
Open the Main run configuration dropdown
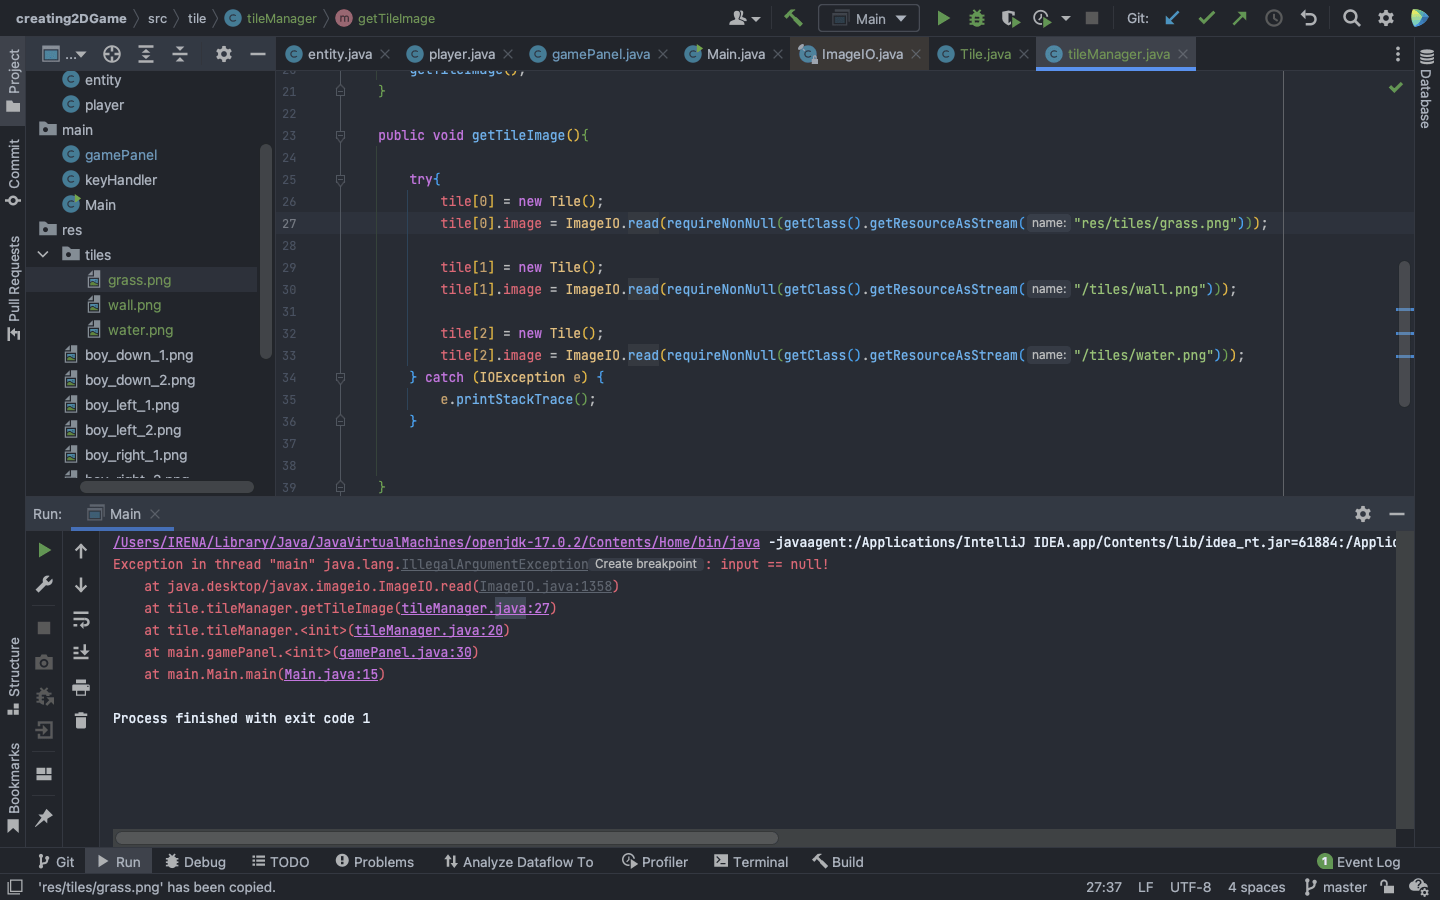click(x=868, y=17)
